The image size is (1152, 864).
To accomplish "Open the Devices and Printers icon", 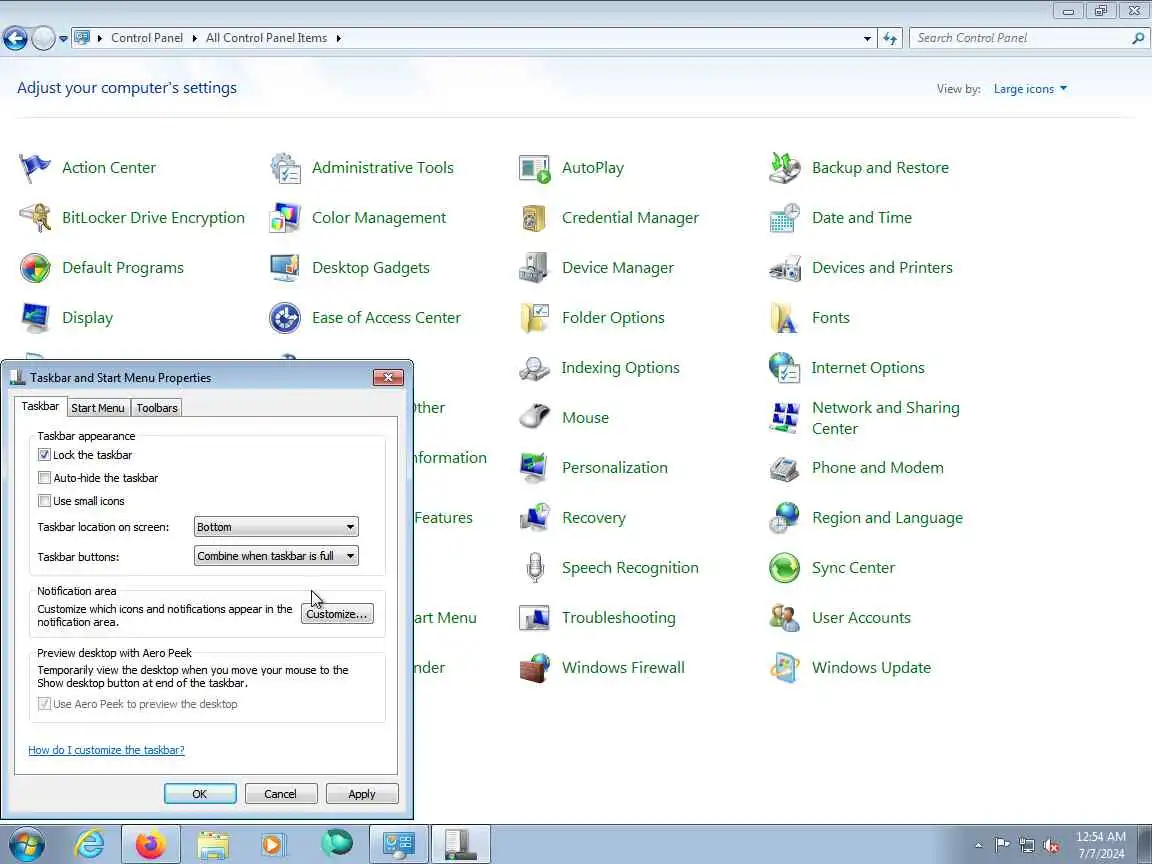I will [785, 268].
